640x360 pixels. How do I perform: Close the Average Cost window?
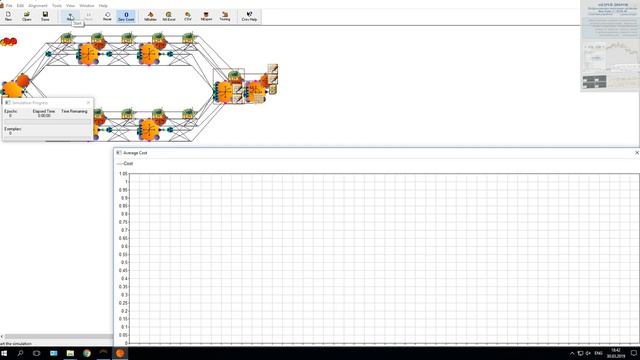tap(637, 153)
